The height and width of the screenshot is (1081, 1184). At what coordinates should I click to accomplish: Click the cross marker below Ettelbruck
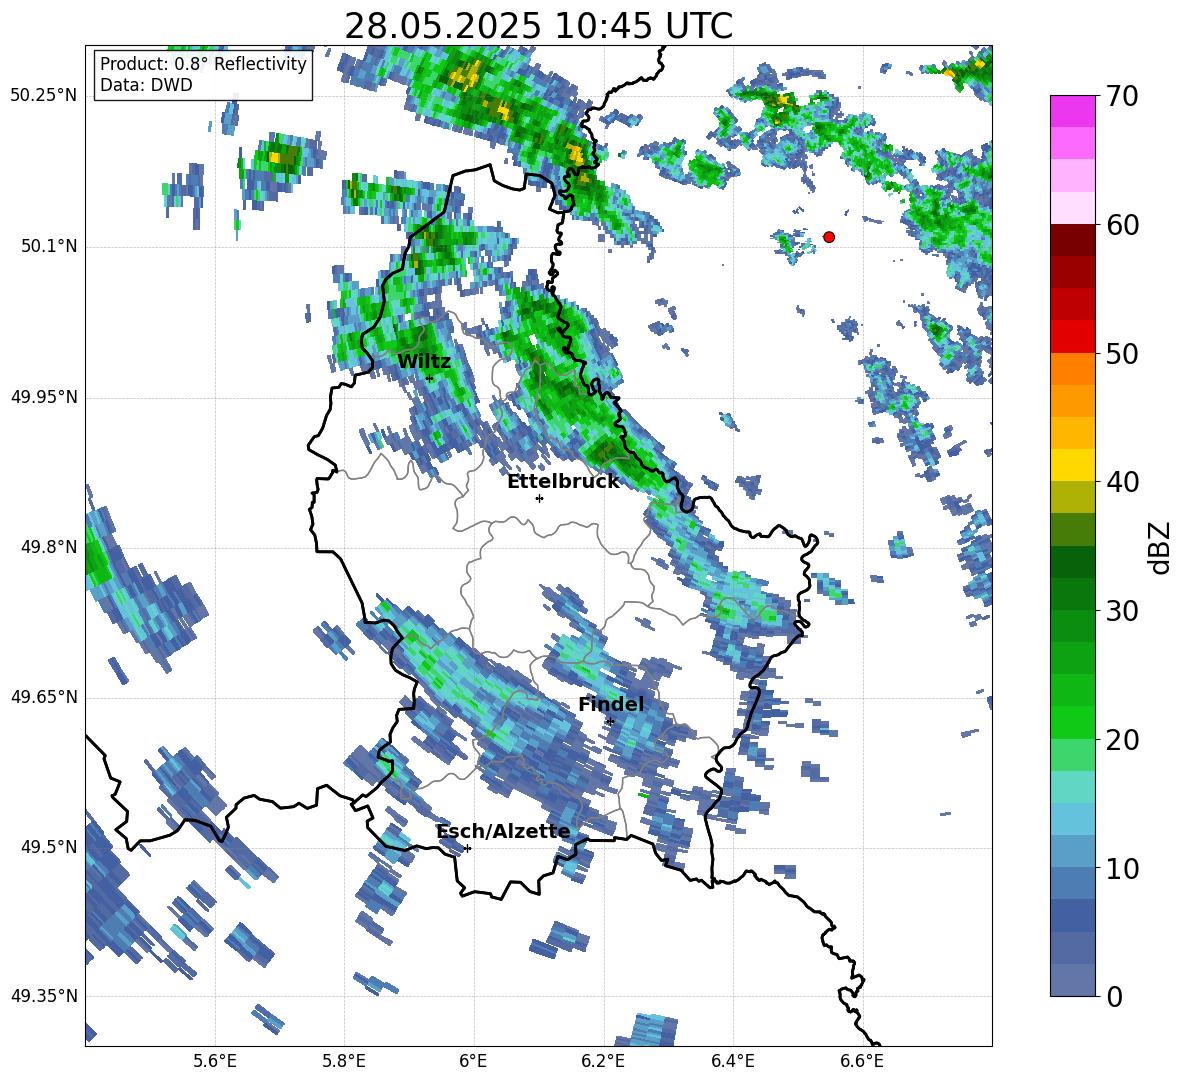(539, 498)
